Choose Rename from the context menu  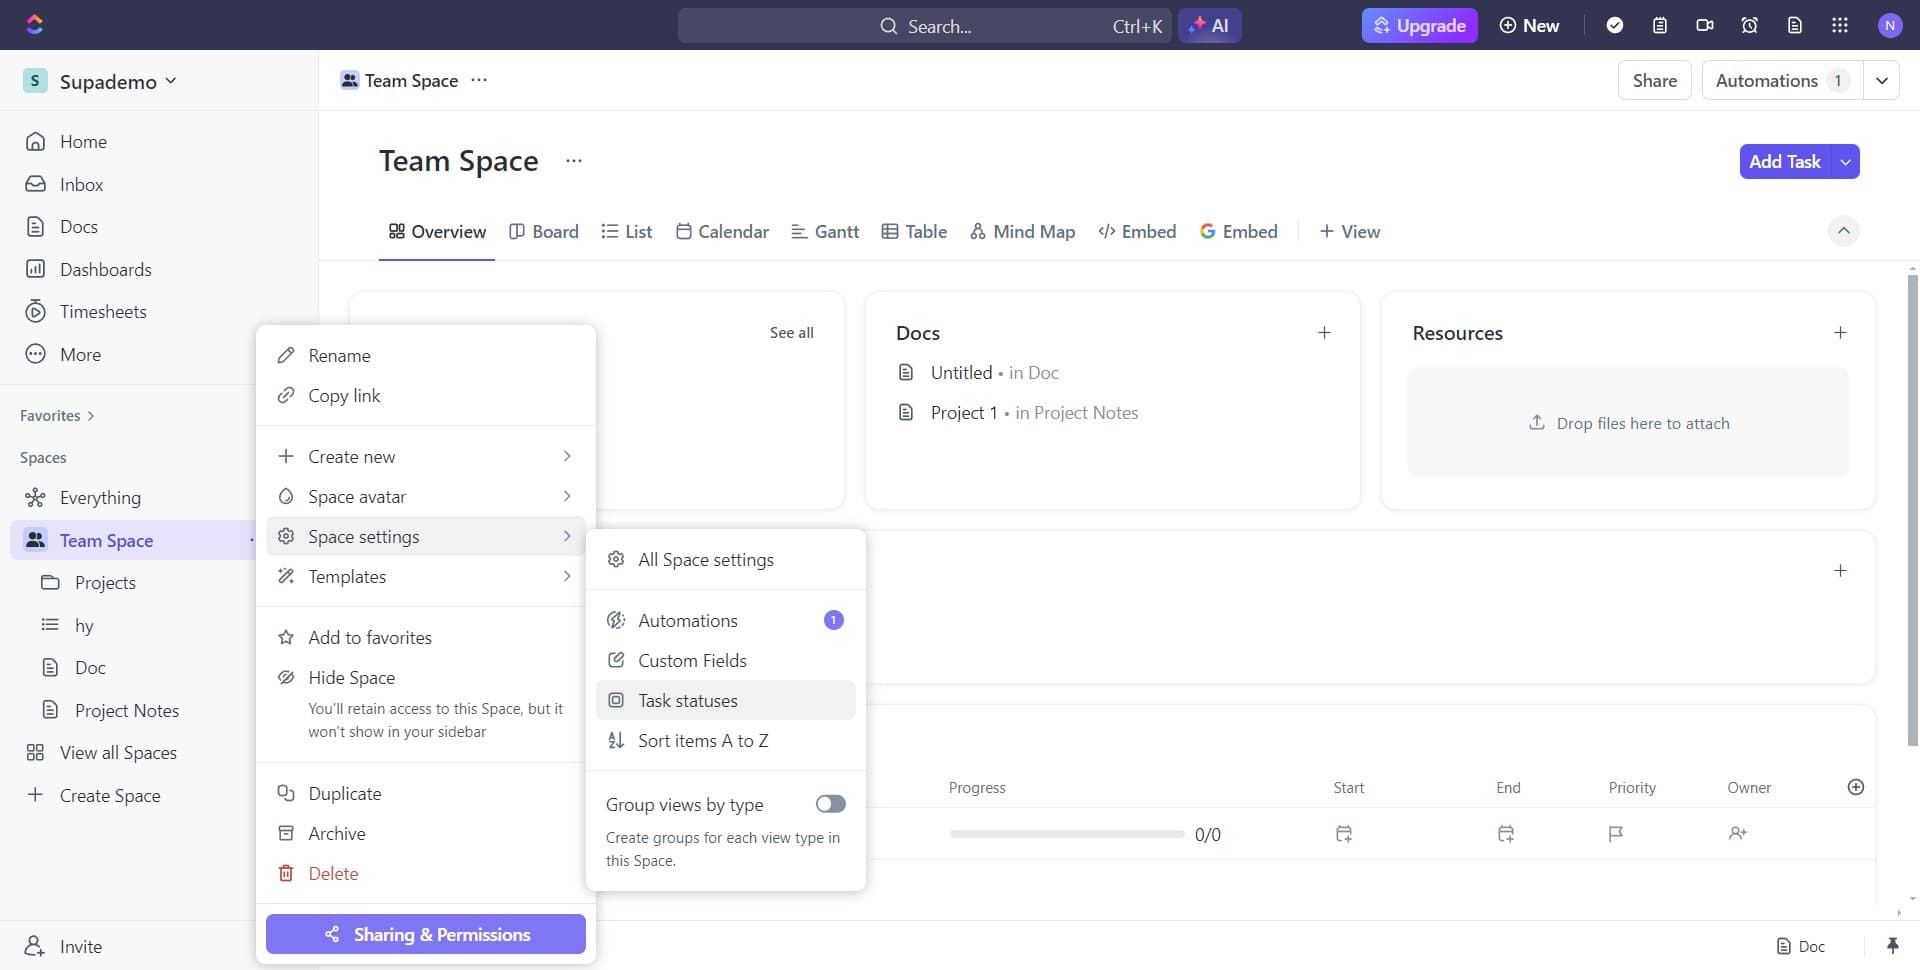pyautogui.click(x=337, y=355)
